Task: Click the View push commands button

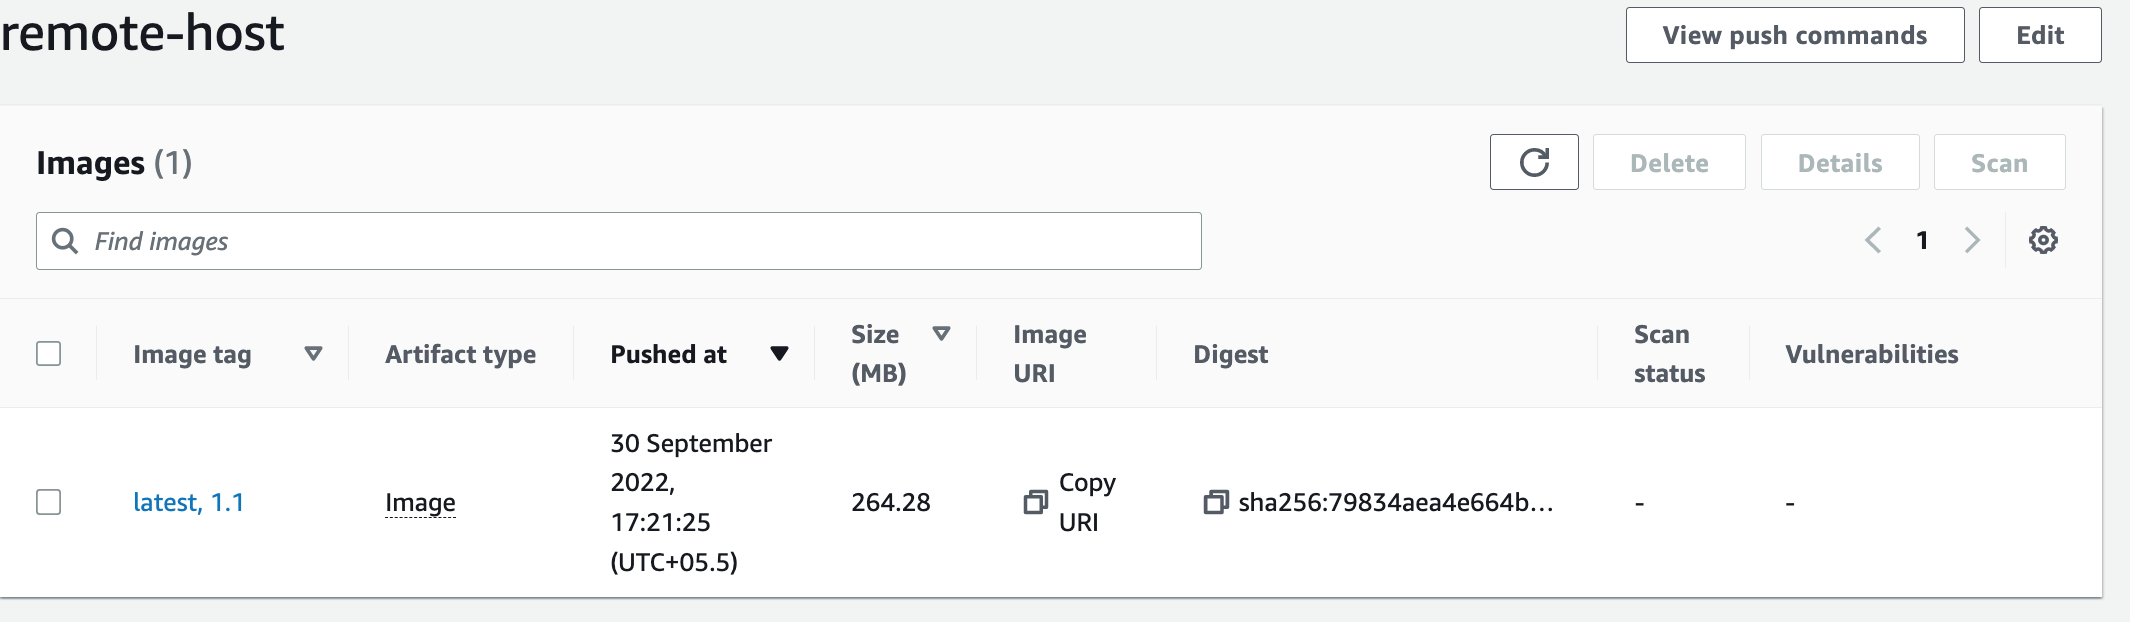Action: [x=1795, y=34]
